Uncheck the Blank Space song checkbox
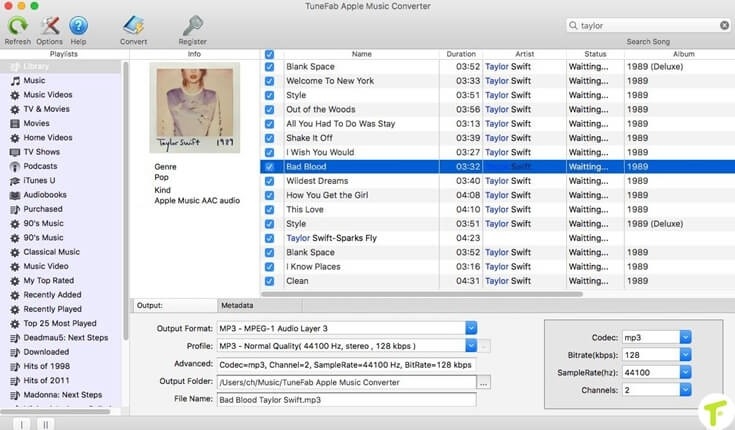This screenshot has width=735, height=430. (x=269, y=67)
